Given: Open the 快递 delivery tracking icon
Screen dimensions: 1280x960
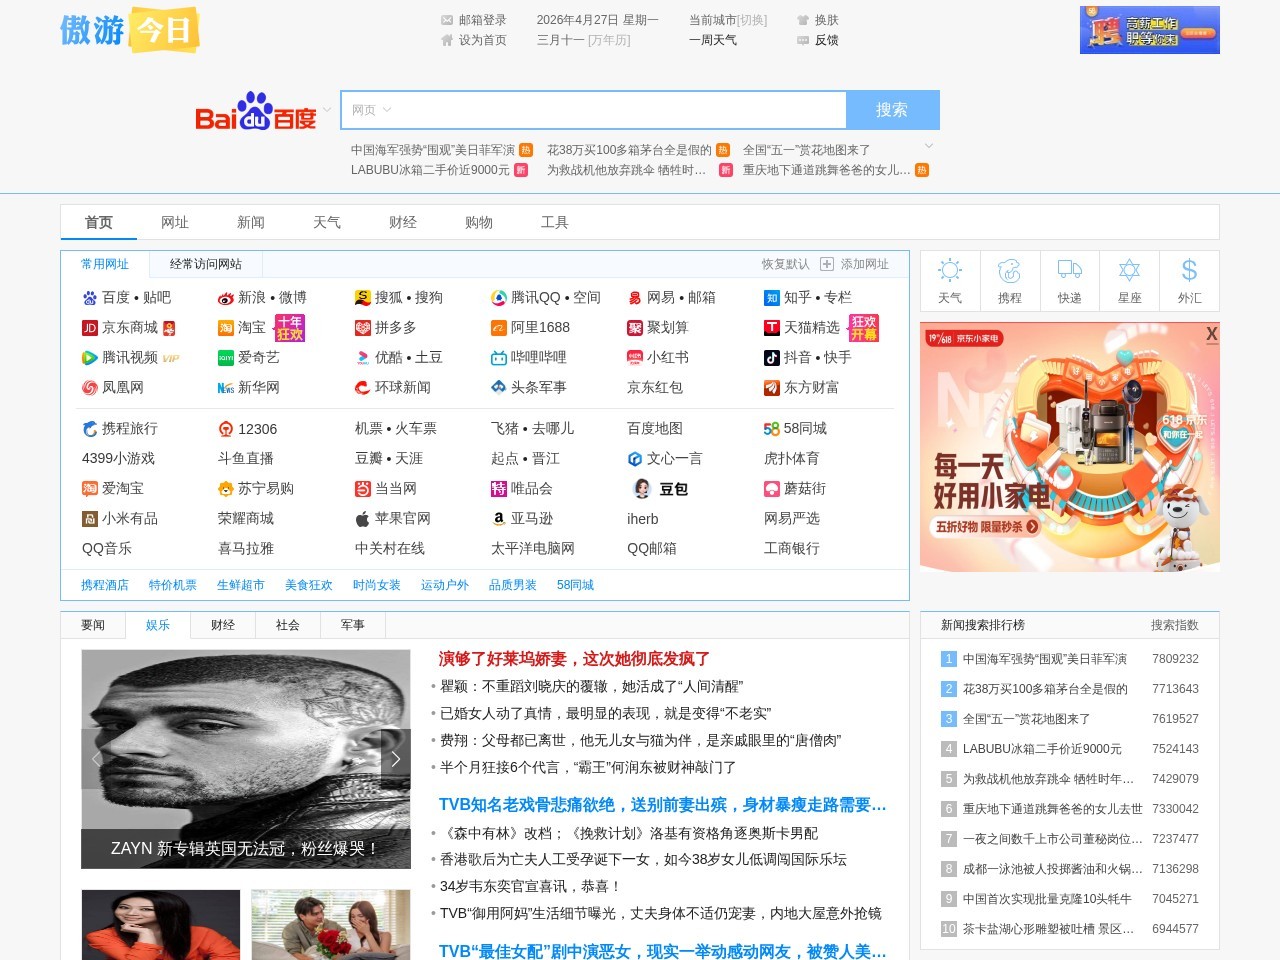Looking at the screenshot, I should pos(1070,280).
